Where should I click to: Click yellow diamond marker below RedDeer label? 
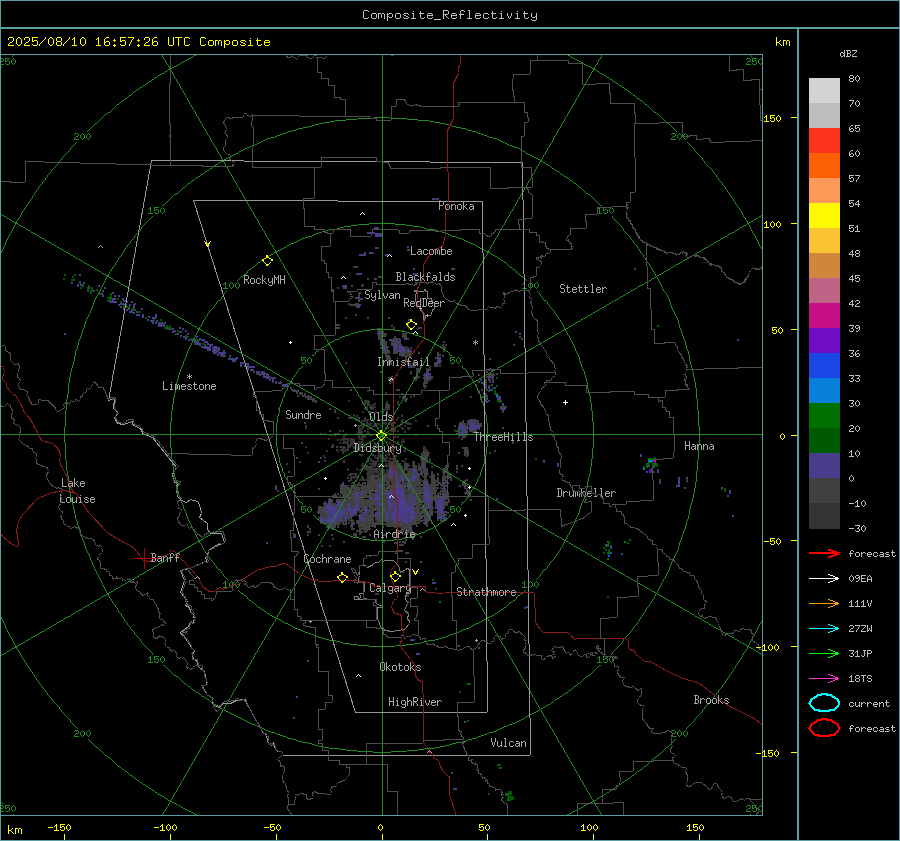411,325
